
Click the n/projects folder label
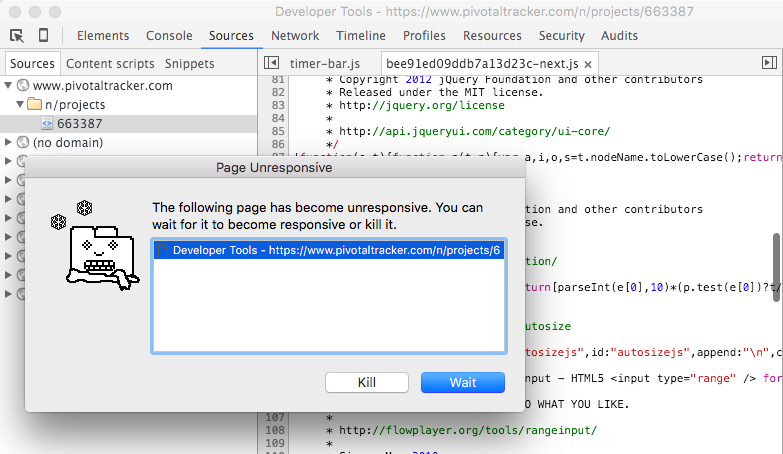click(75, 104)
